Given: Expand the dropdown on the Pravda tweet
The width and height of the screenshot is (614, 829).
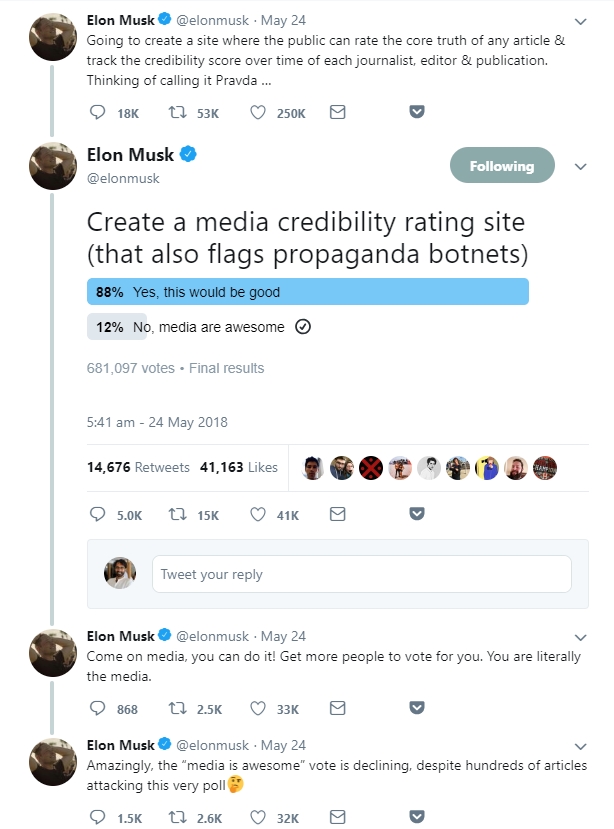Looking at the screenshot, I should click(581, 23).
